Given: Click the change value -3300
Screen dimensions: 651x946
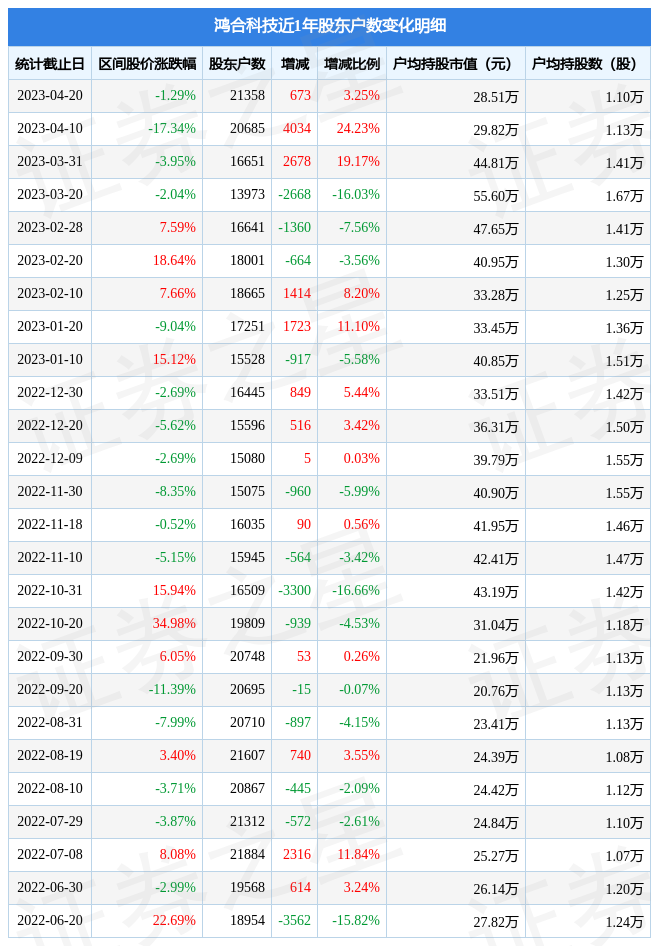Looking at the screenshot, I should pos(294,590).
